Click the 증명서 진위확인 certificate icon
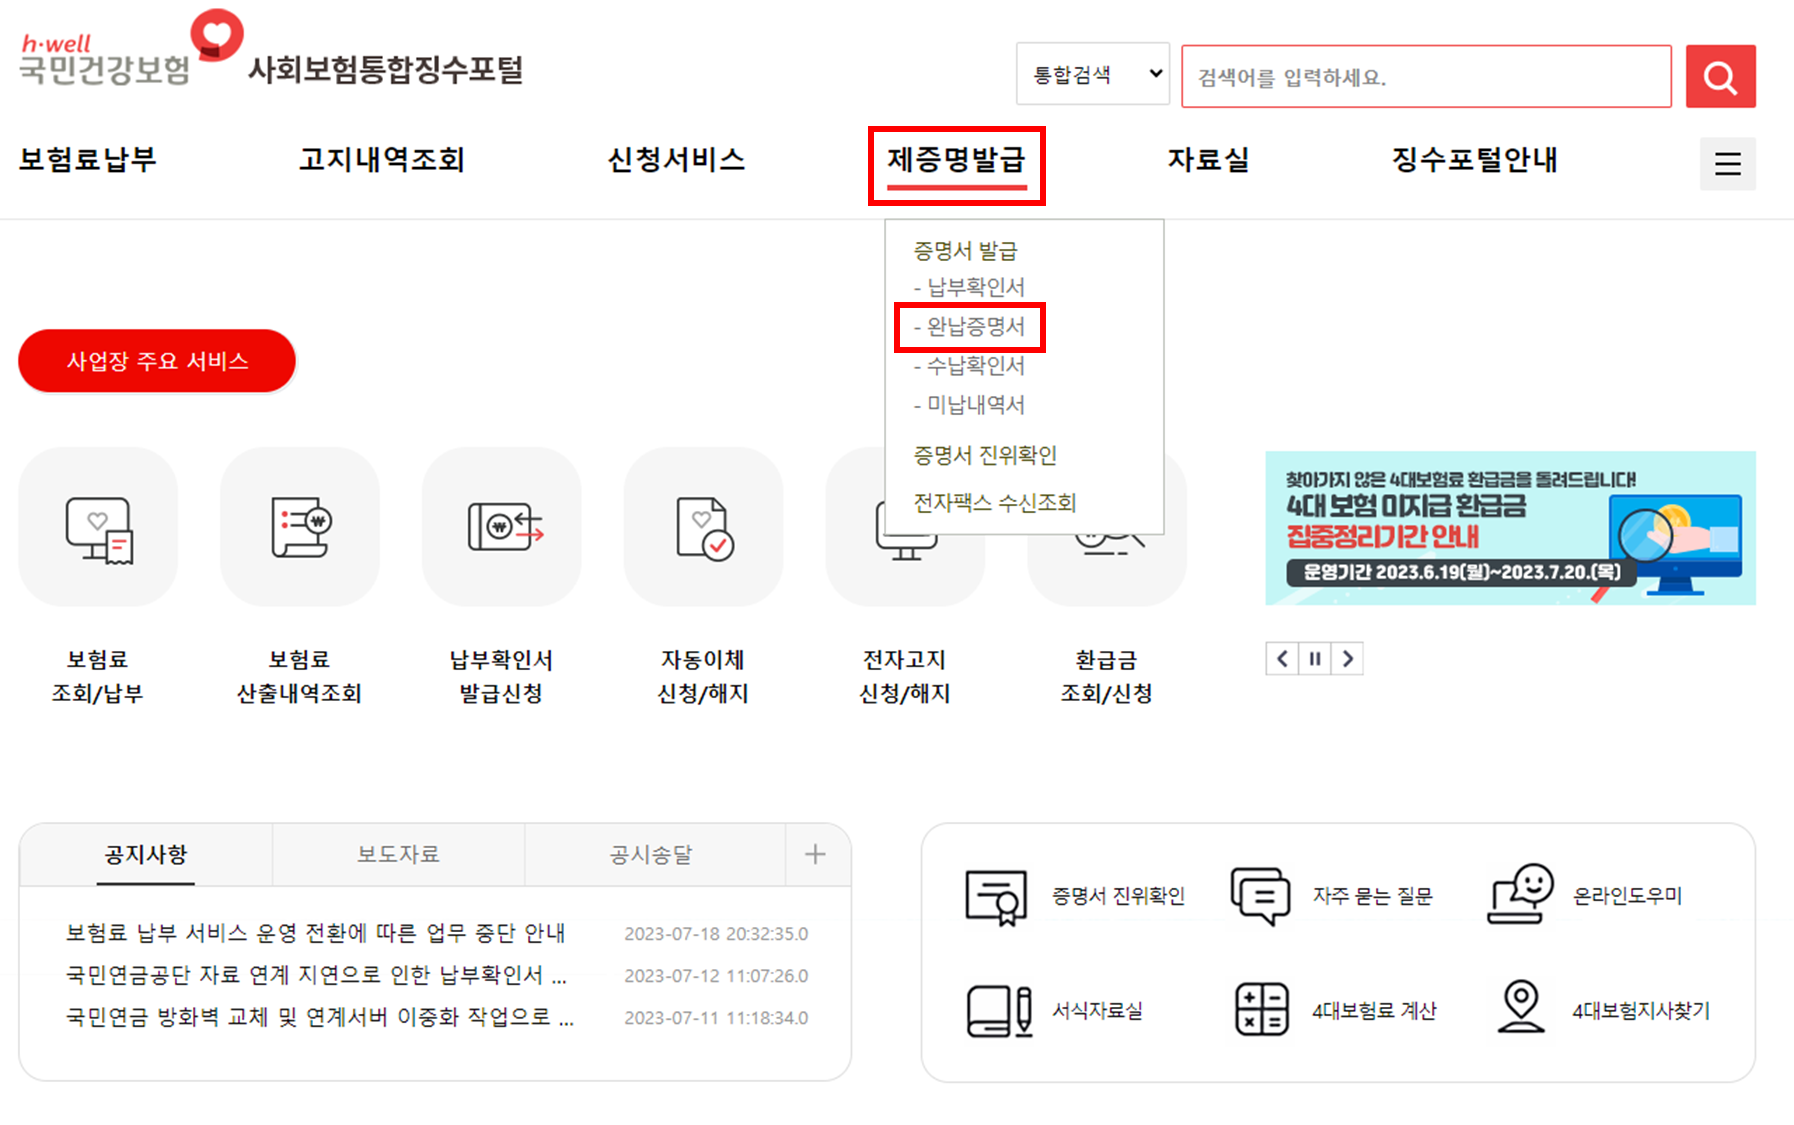Screen dimensions: 1794x1125 (x=996, y=897)
